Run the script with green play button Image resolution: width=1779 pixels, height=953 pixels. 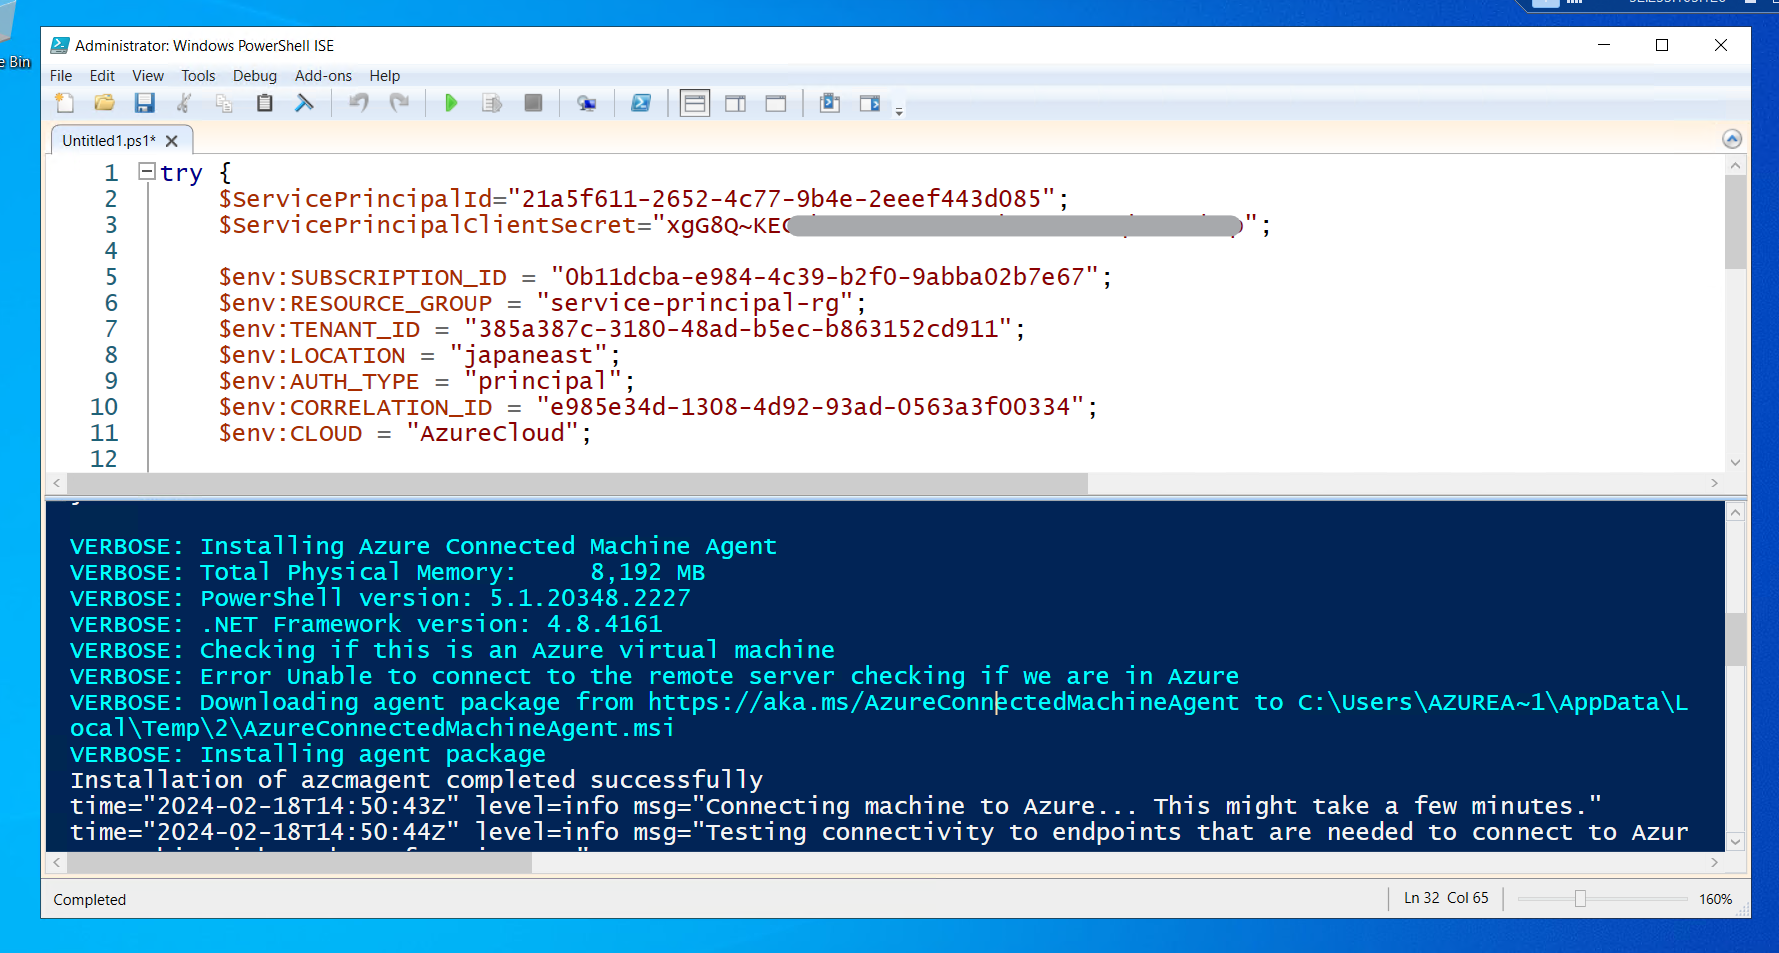pos(451,103)
